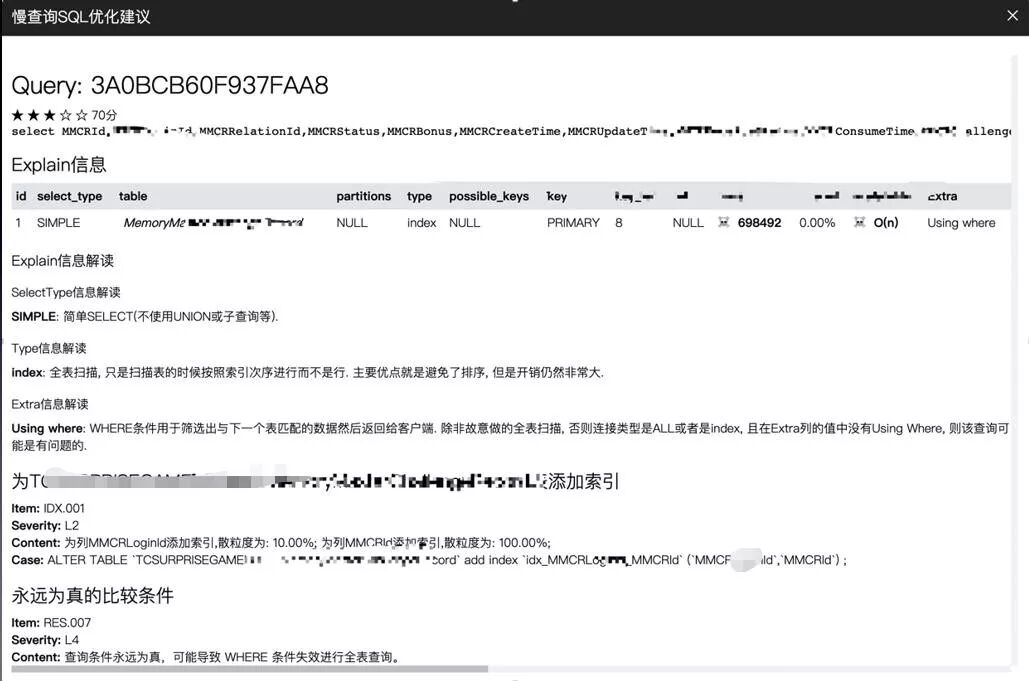Click the possible_keys column header
The image size is (1029, 681).
(489, 196)
